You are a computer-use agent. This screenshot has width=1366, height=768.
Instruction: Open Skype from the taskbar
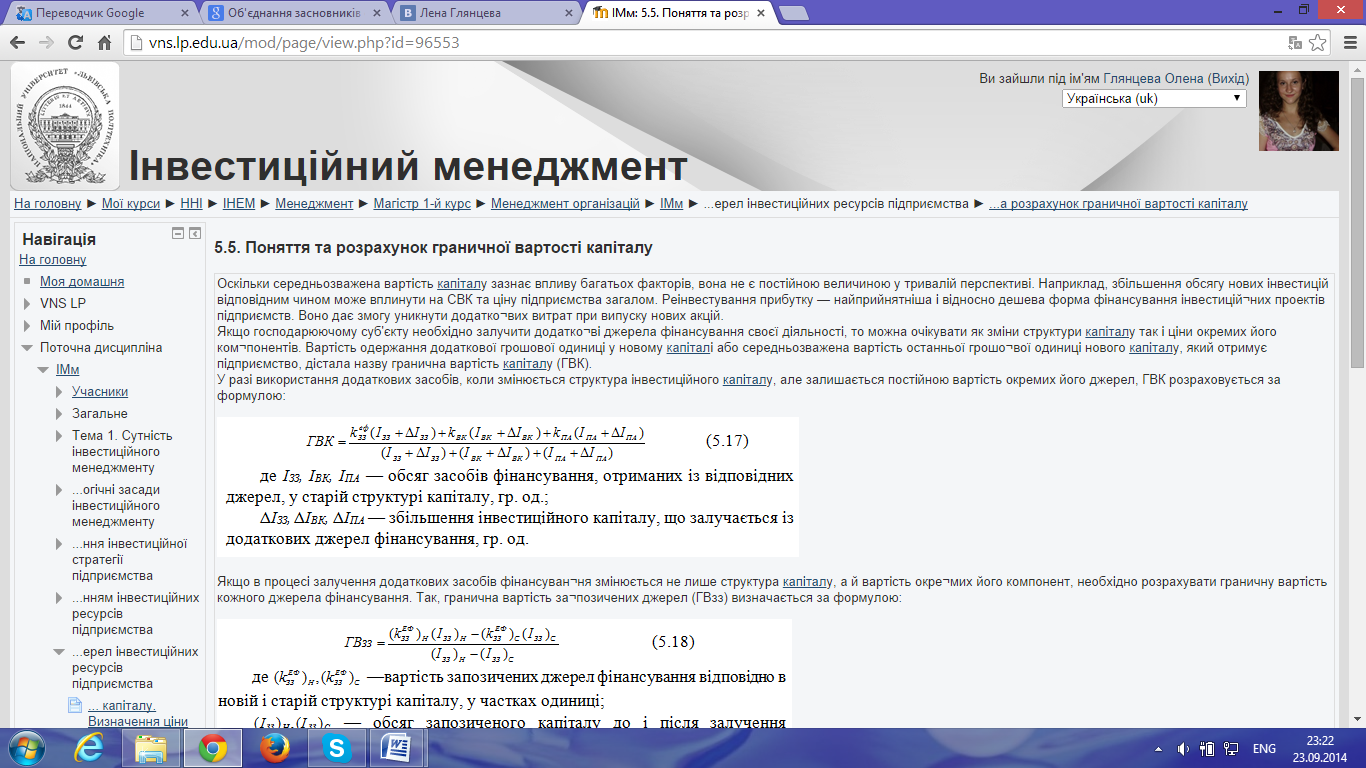tap(337, 747)
